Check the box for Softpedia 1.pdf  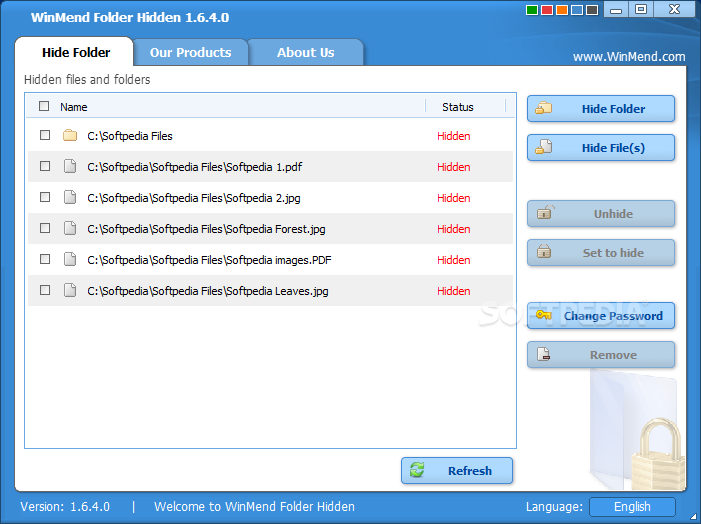pos(45,166)
